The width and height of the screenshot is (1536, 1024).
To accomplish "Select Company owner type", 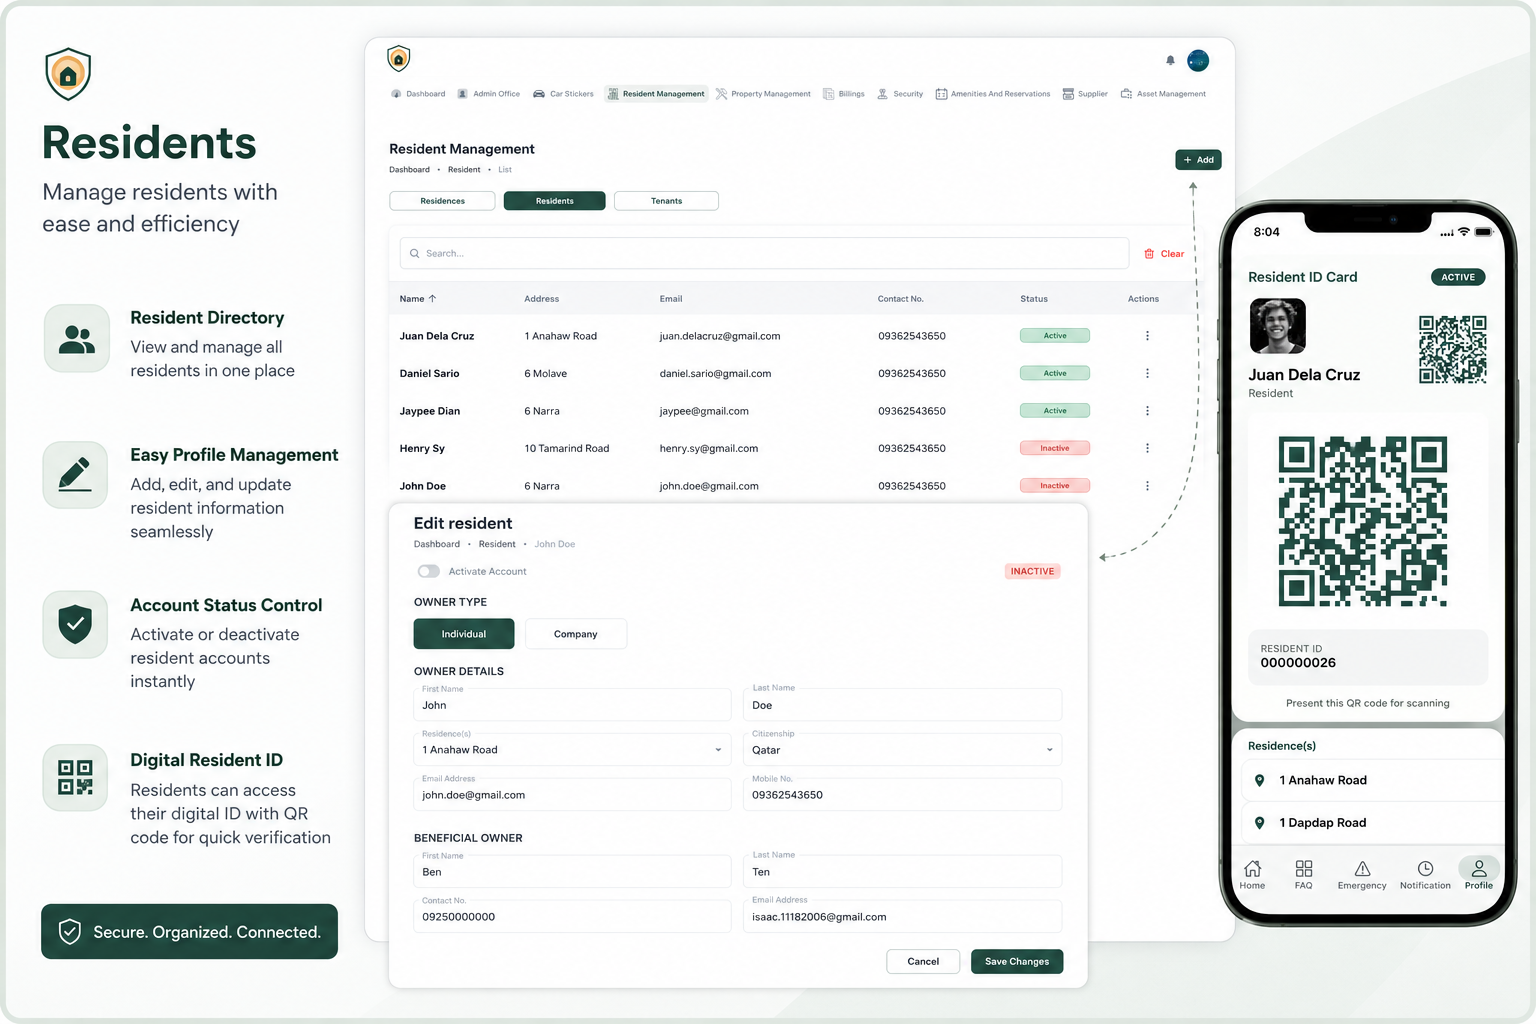I will click(x=576, y=634).
